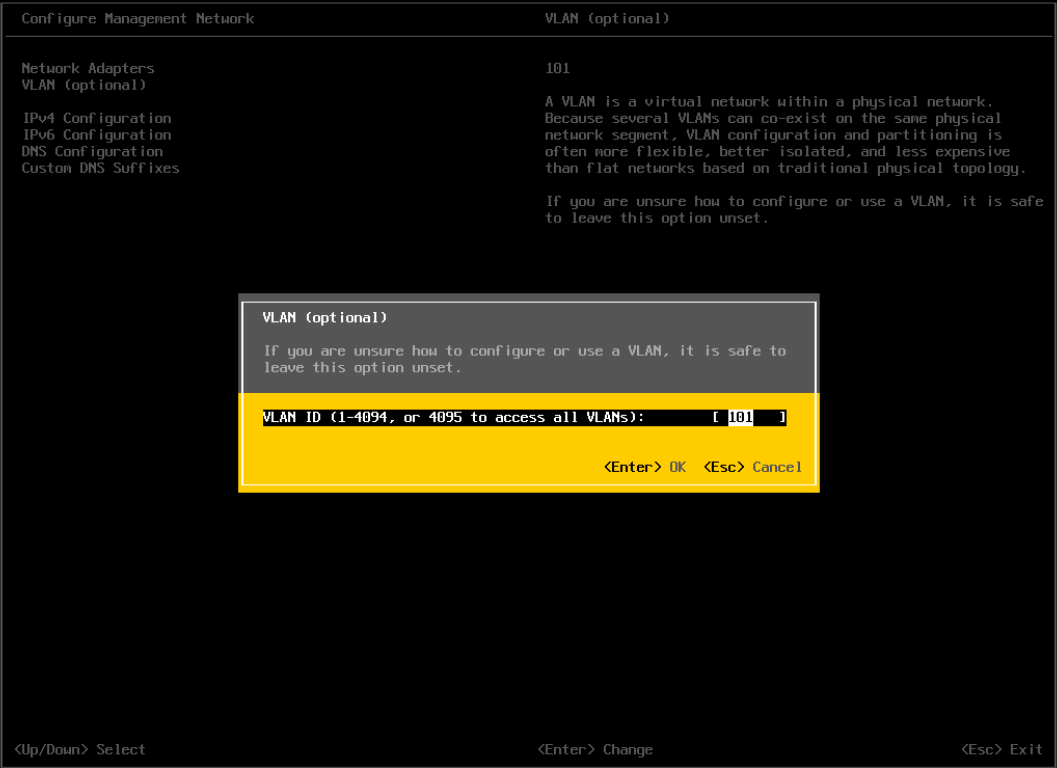
Task: Click the <Esc> label next to Cancel
Action: click(x=723, y=466)
